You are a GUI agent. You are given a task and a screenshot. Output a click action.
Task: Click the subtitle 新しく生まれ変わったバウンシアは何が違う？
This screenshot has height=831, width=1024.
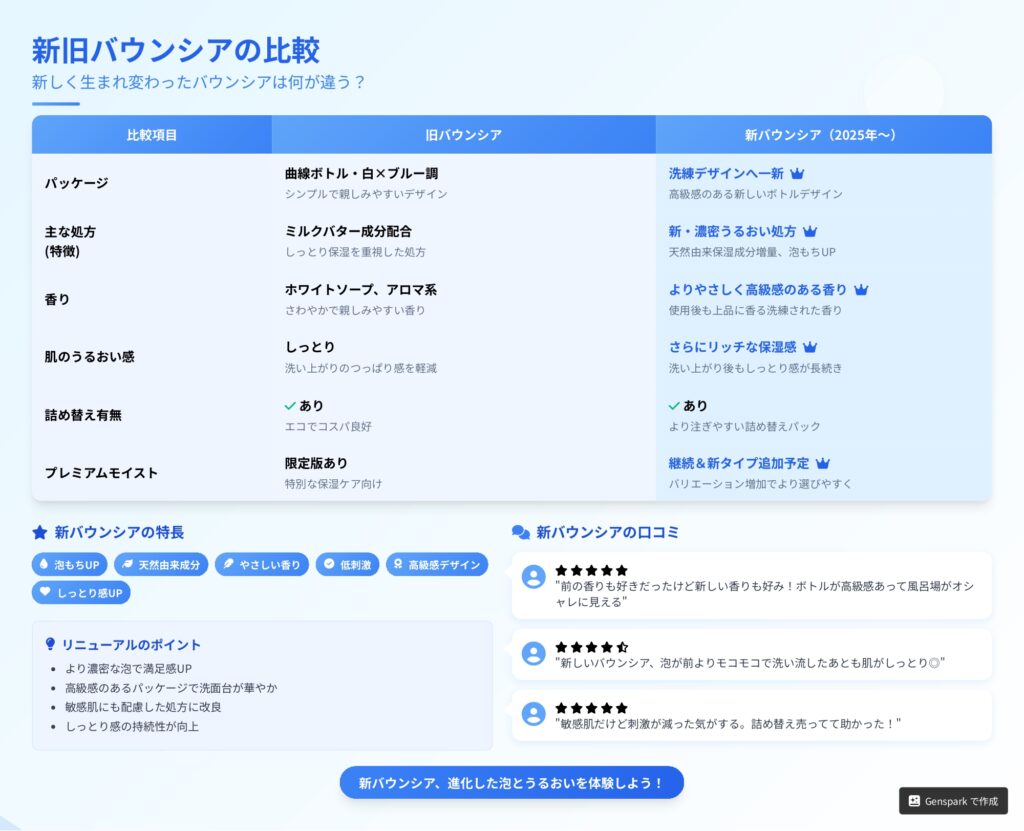point(199,82)
